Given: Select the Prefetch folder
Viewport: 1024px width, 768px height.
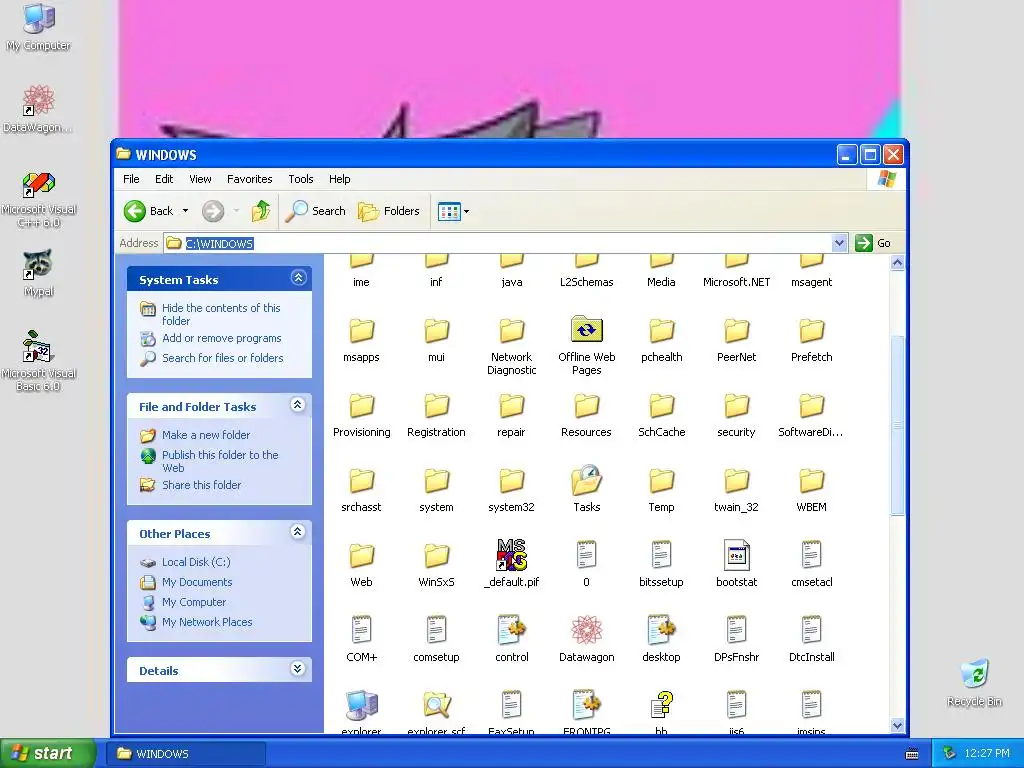Looking at the screenshot, I should 811,340.
